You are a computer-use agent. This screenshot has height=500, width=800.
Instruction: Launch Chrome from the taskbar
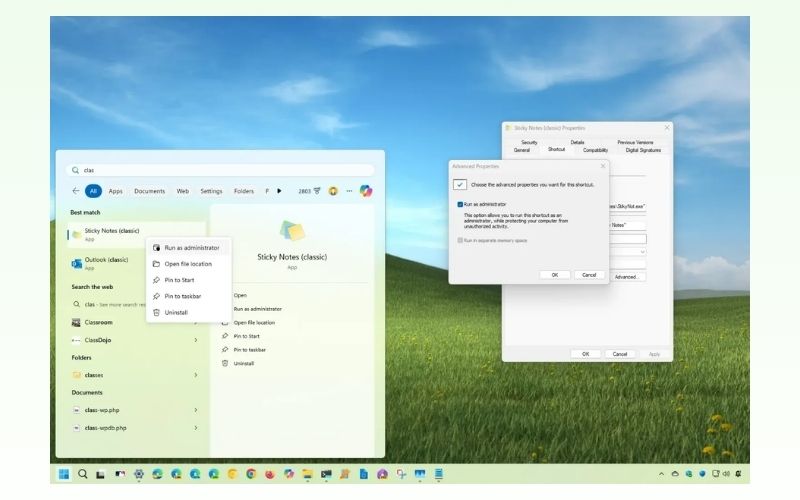tap(251, 474)
